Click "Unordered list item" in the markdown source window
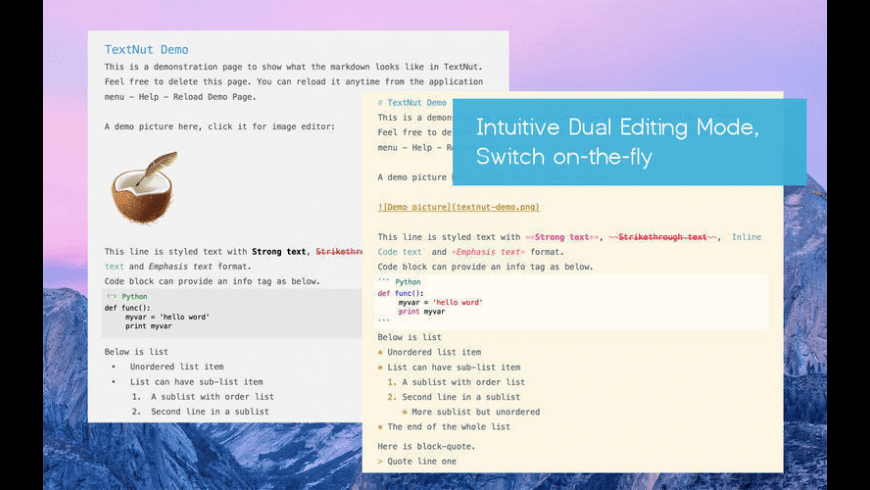 click(434, 352)
